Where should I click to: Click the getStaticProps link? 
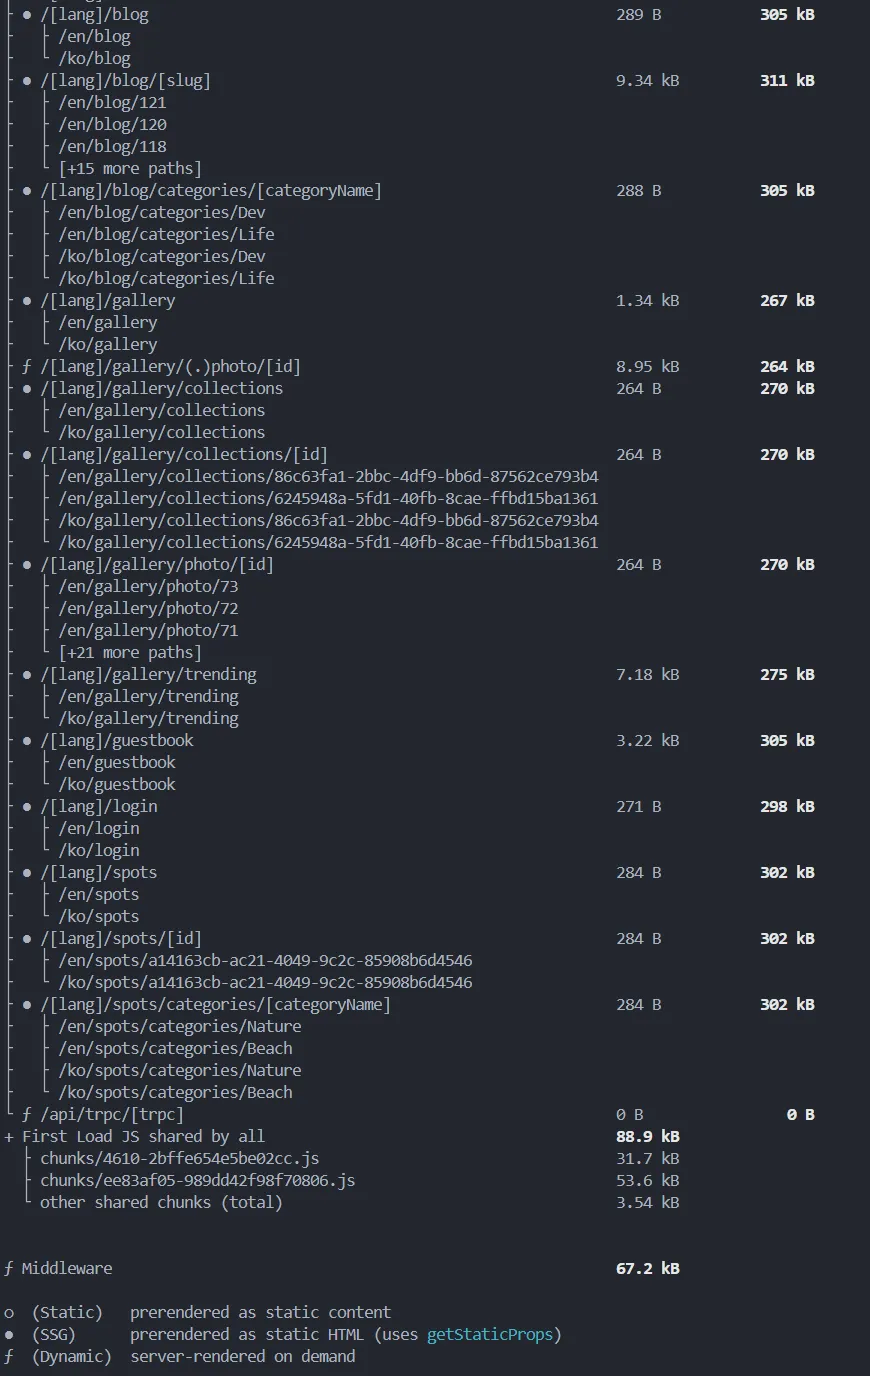[489, 1334]
